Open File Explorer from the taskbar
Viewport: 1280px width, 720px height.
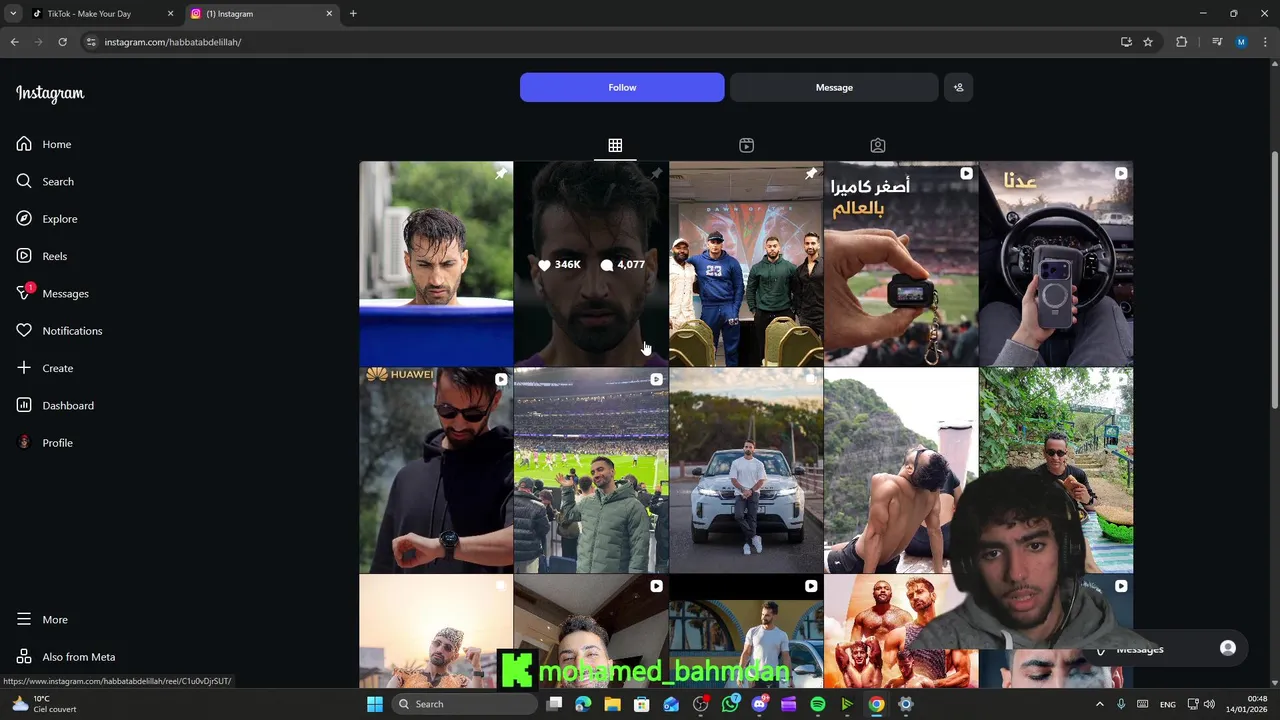tap(612, 704)
